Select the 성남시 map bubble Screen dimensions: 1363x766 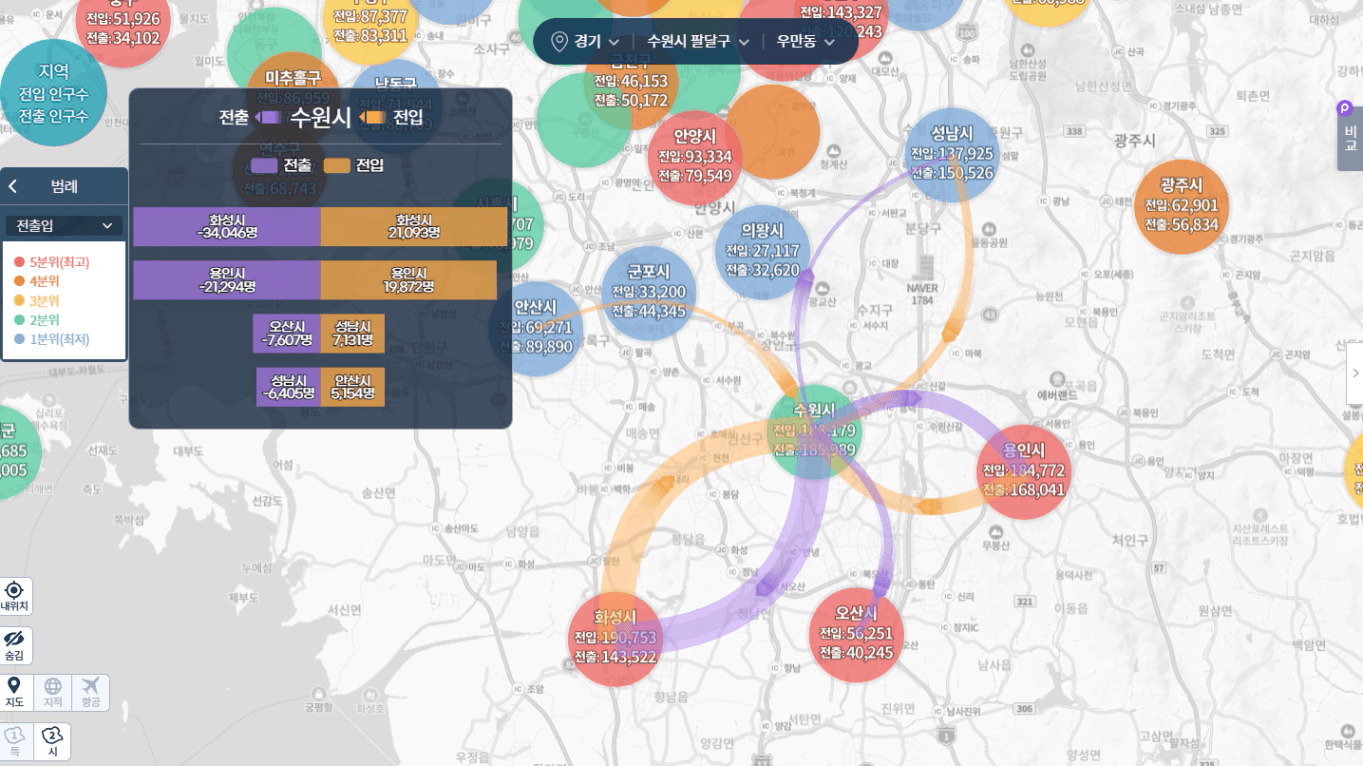click(951, 155)
